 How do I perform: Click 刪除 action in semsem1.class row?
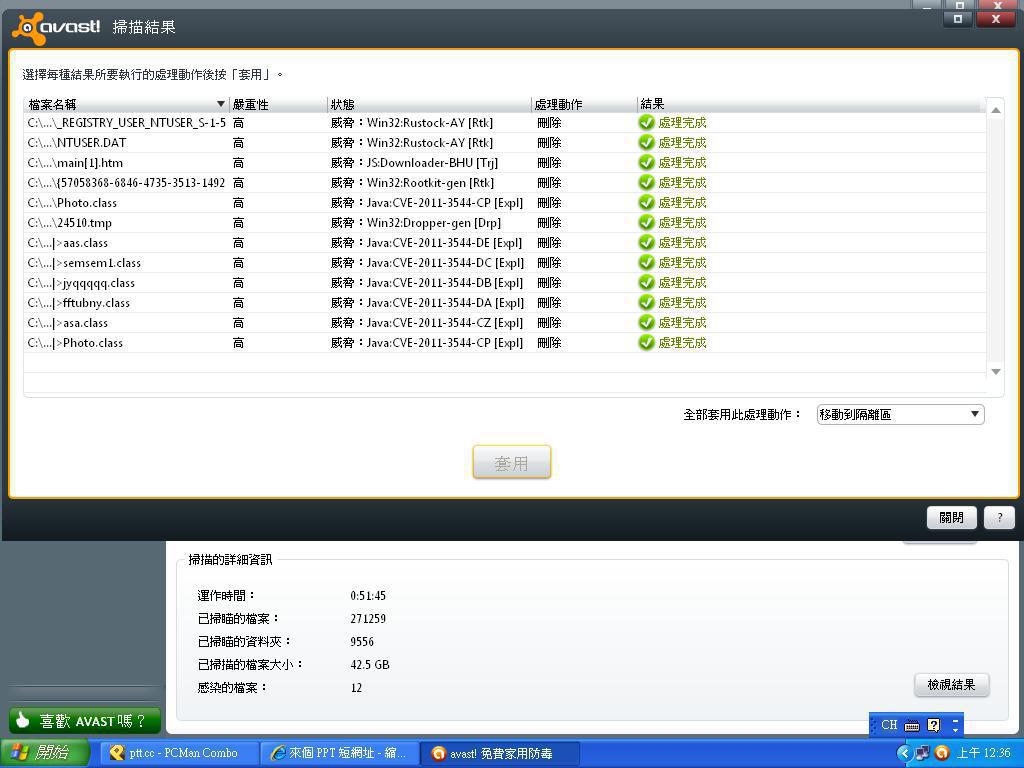(x=549, y=263)
